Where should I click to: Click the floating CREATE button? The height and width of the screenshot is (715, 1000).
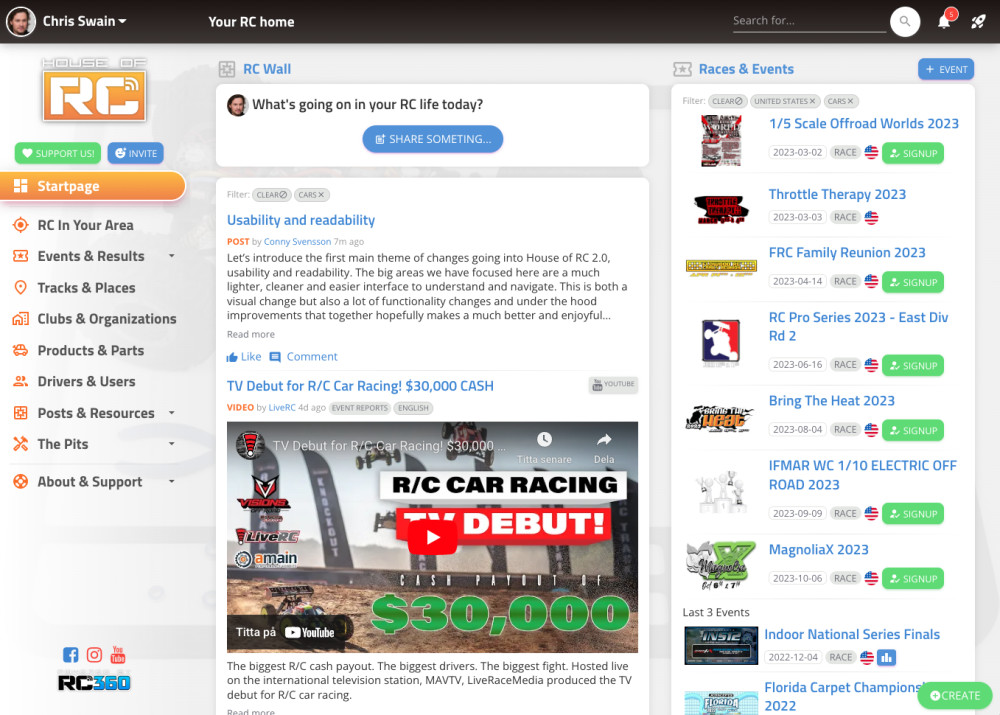(x=955, y=695)
